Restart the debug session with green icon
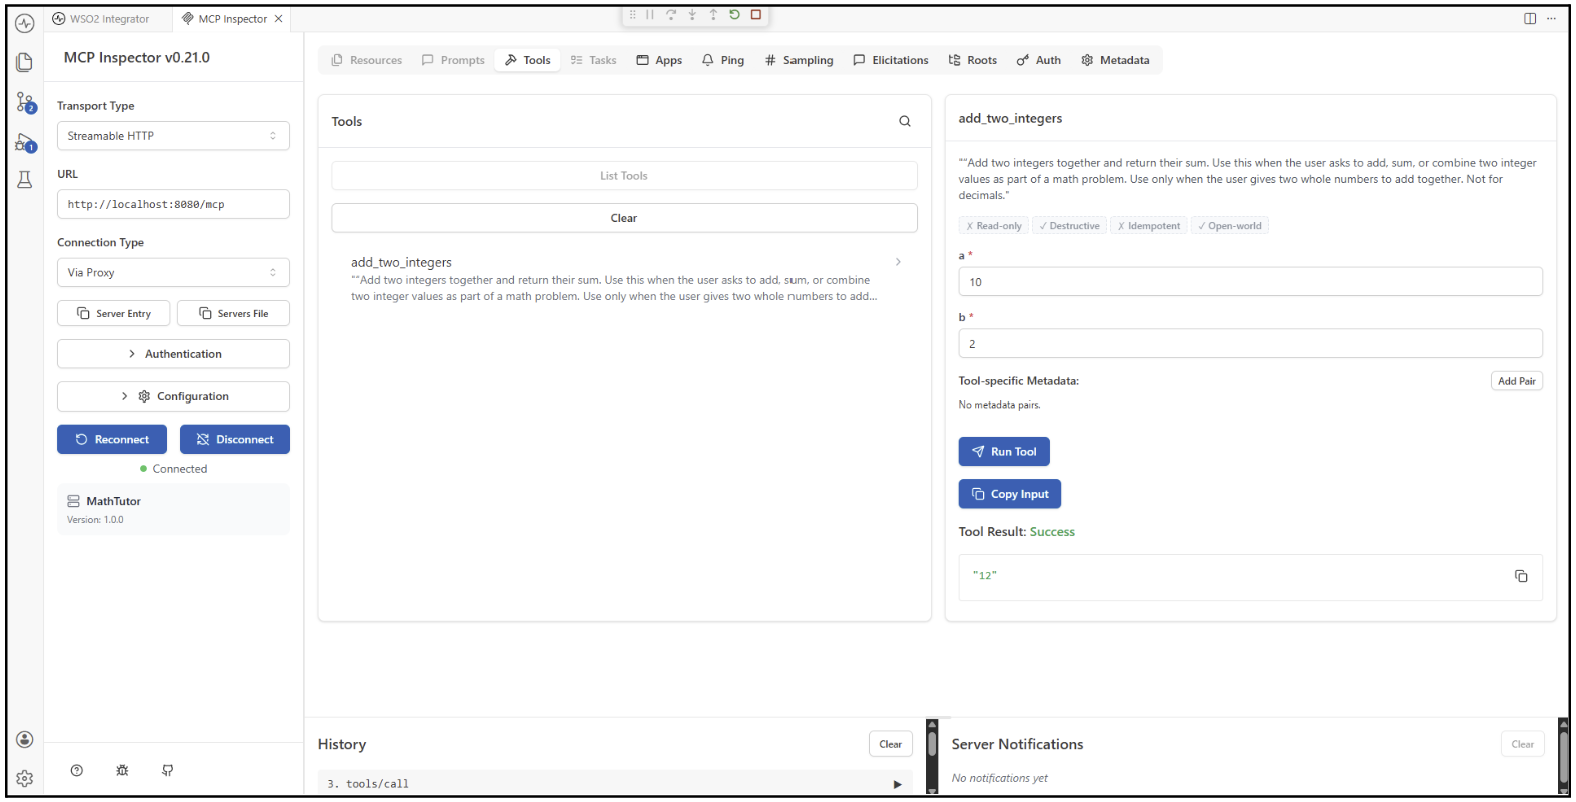 [x=734, y=15]
